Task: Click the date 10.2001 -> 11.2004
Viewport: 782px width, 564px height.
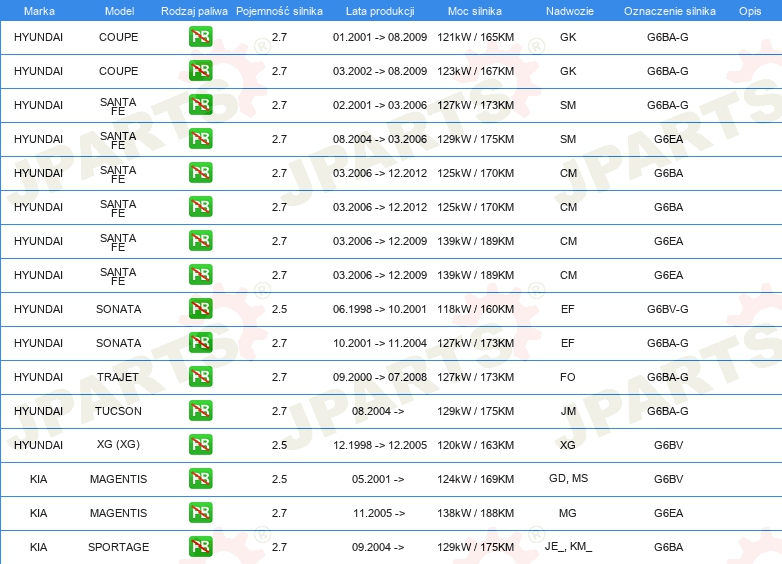Action: click(x=380, y=343)
